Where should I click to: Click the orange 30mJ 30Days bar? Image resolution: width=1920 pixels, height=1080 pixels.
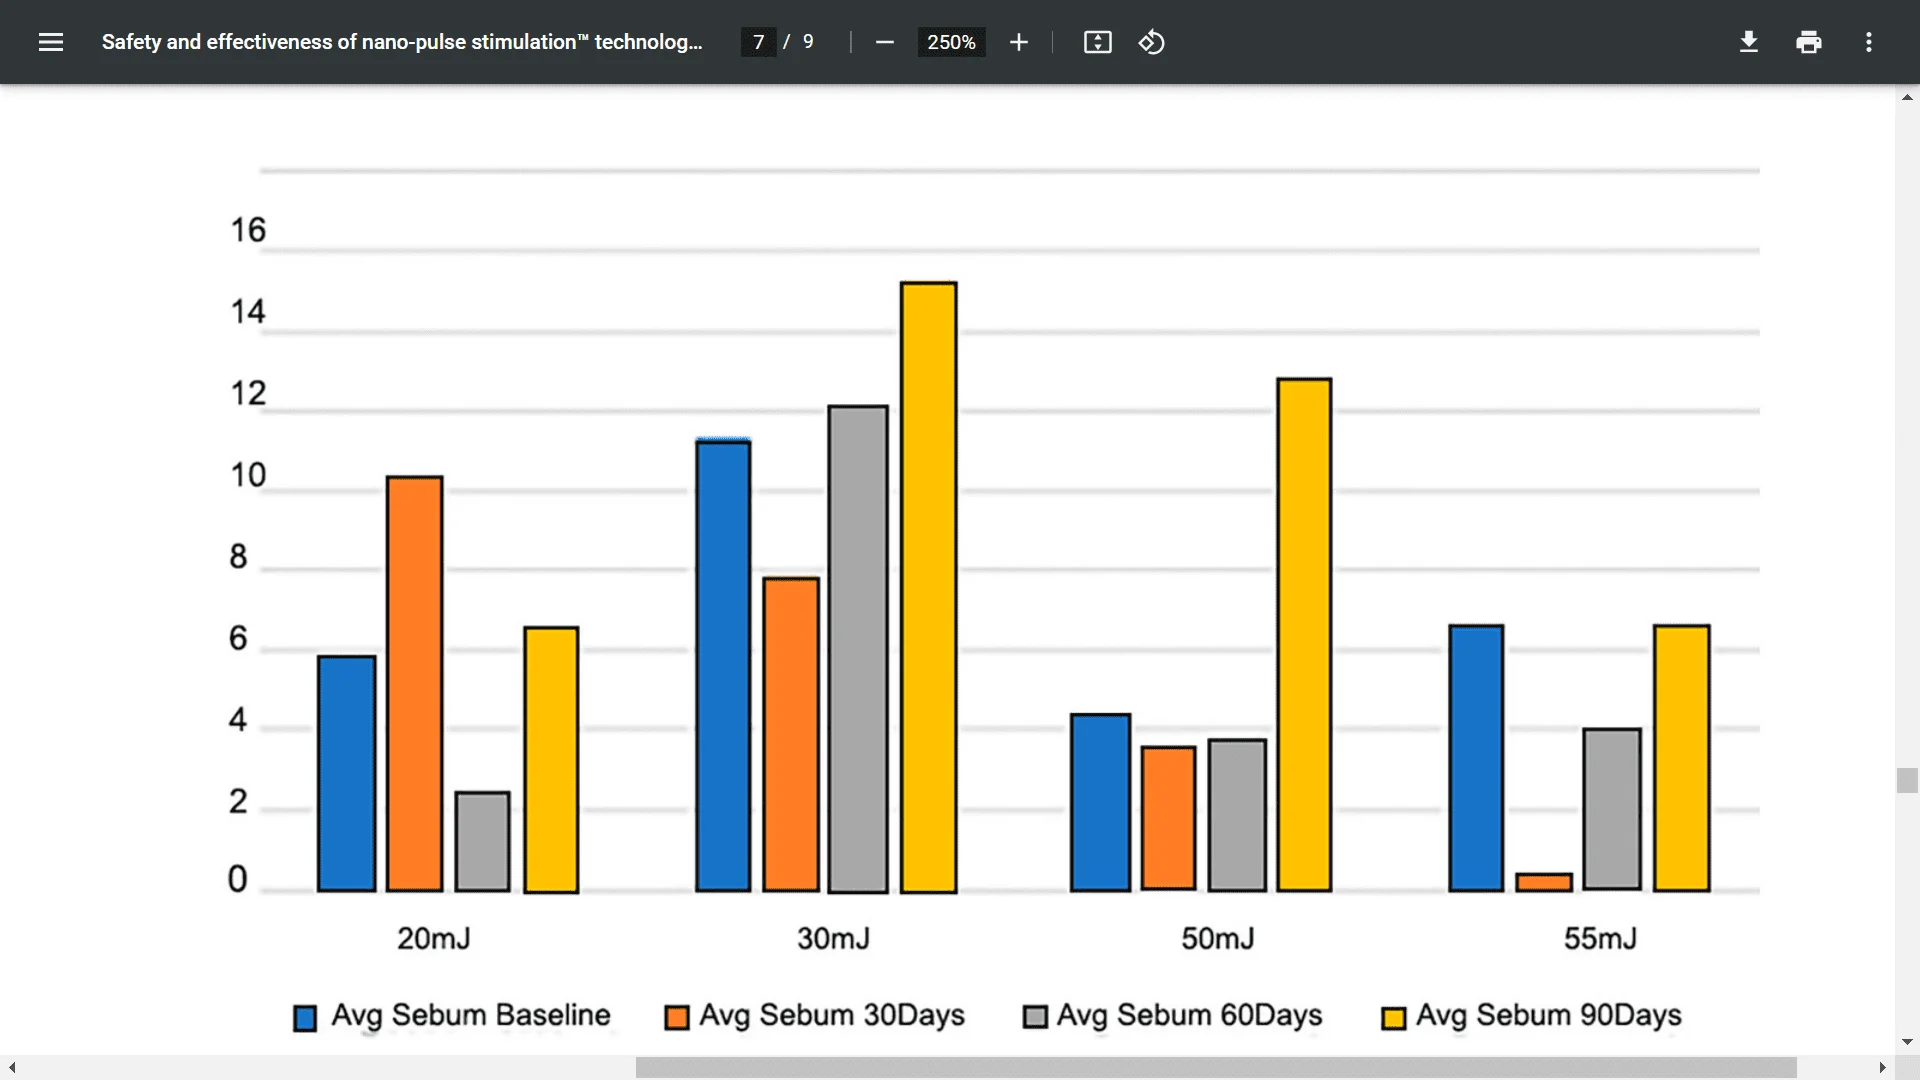[791, 735]
